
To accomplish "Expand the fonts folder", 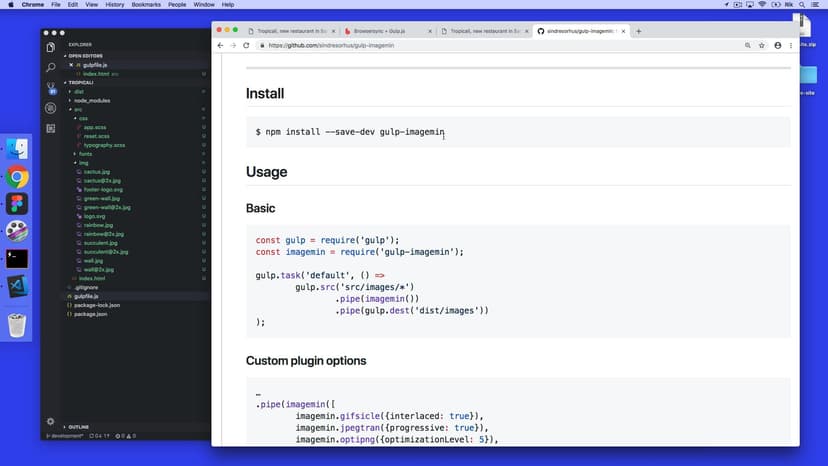I will coord(85,154).
